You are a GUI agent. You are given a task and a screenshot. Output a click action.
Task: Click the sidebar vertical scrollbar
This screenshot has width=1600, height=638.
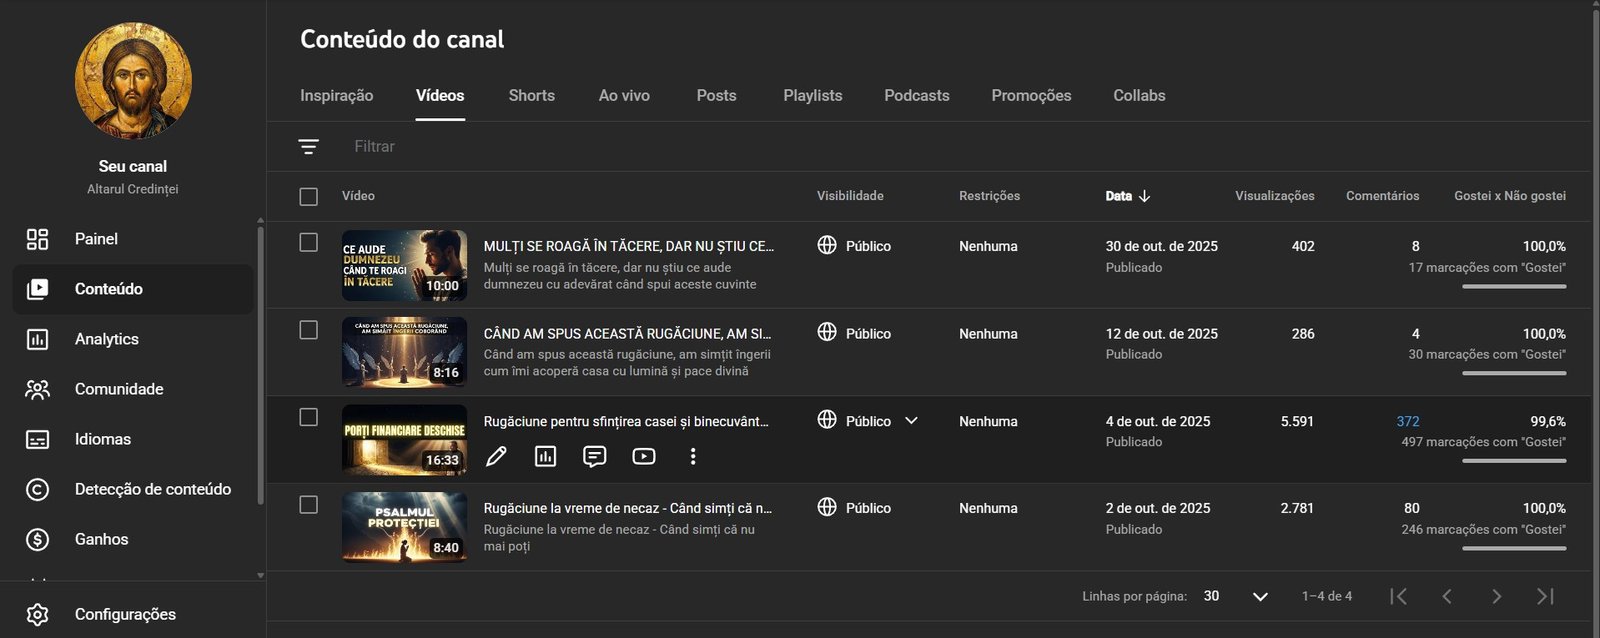click(x=261, y=360)
